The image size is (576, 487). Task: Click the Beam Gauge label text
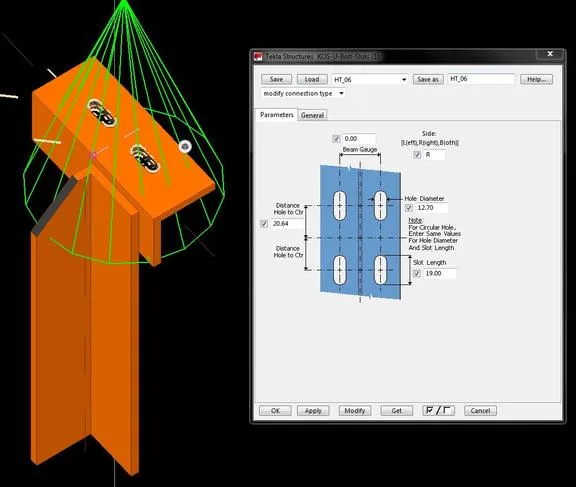click(x=360, y=149)
